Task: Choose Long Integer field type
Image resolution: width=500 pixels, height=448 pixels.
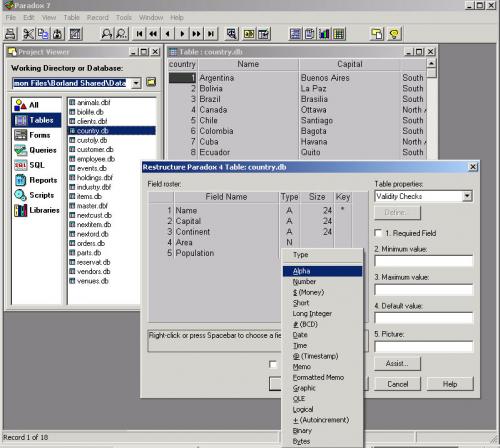Action: click(322, 314)
